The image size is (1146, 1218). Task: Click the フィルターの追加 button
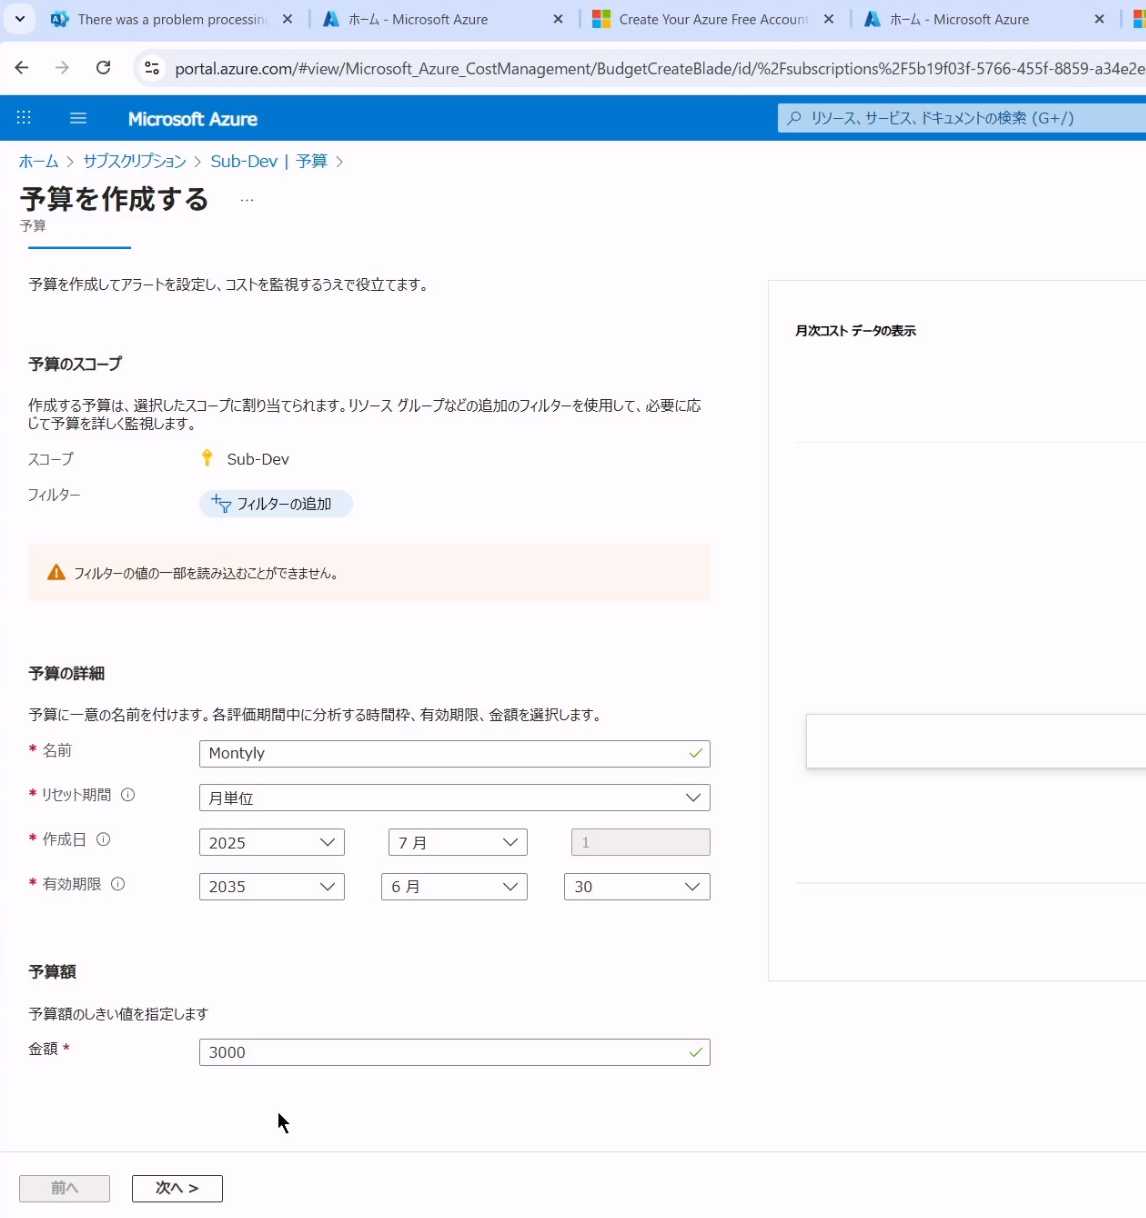(275, 504)
